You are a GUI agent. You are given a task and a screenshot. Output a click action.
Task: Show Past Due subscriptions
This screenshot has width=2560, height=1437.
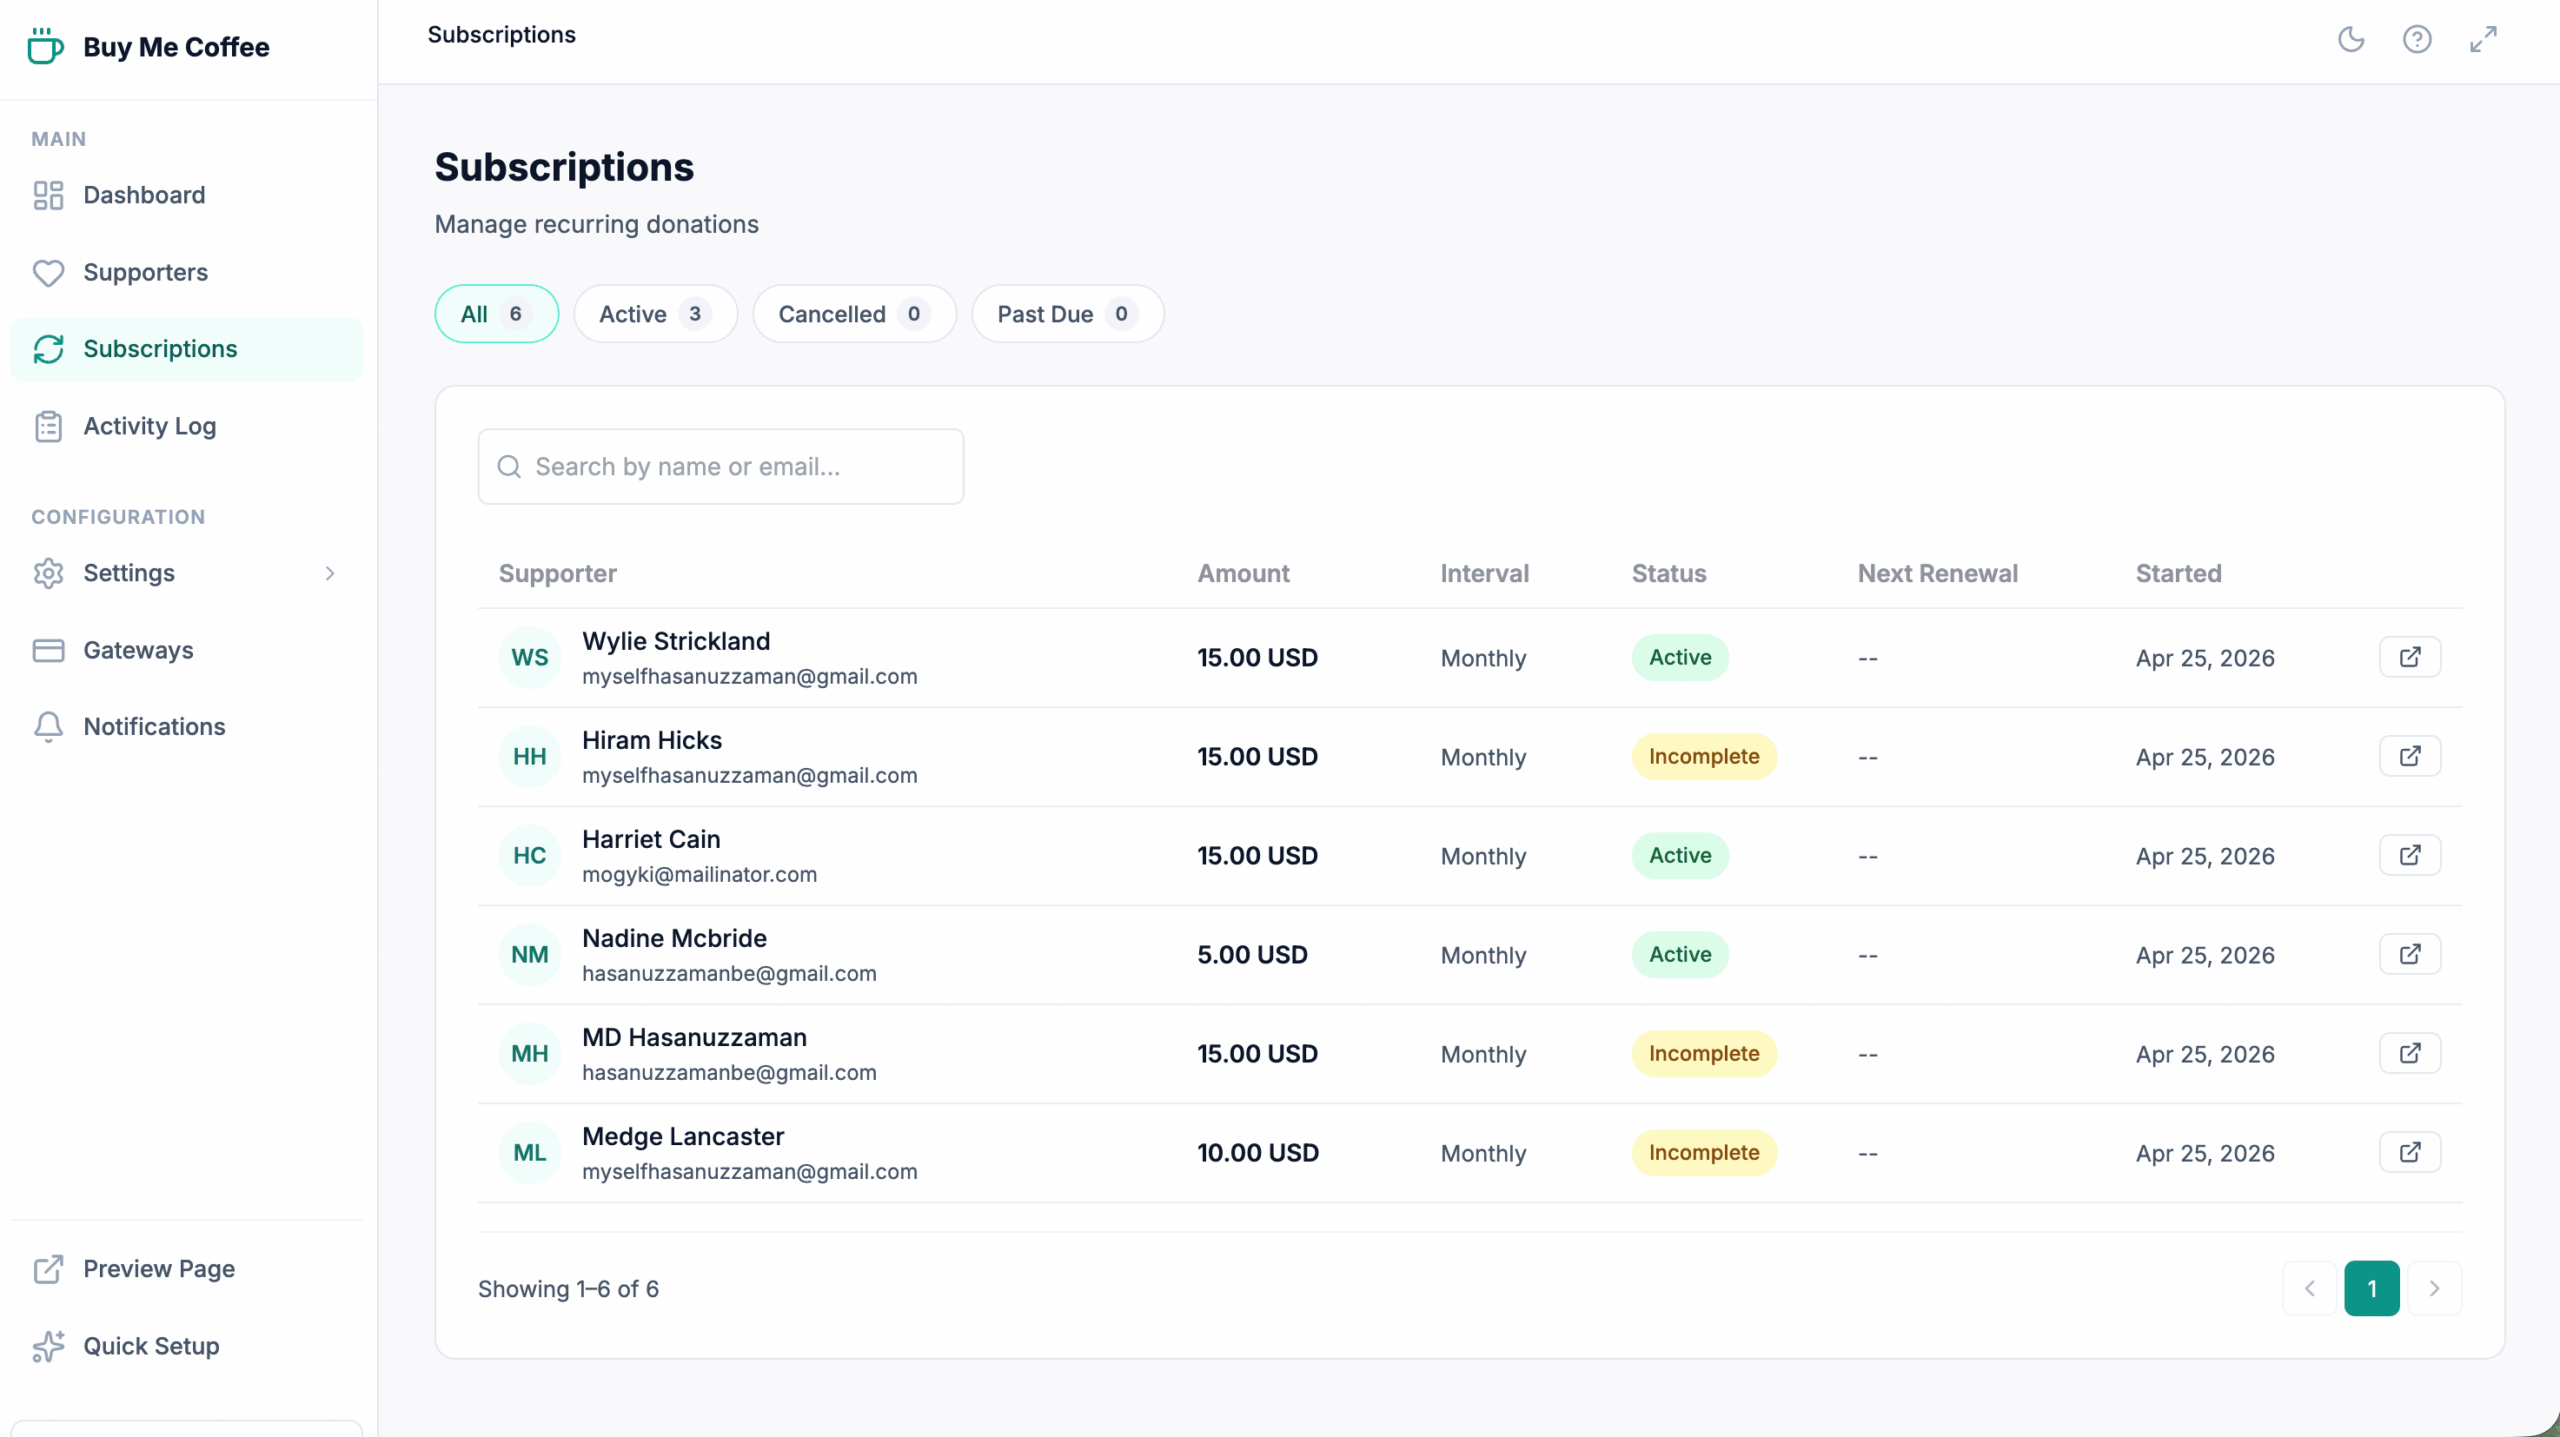(1066, 314)
